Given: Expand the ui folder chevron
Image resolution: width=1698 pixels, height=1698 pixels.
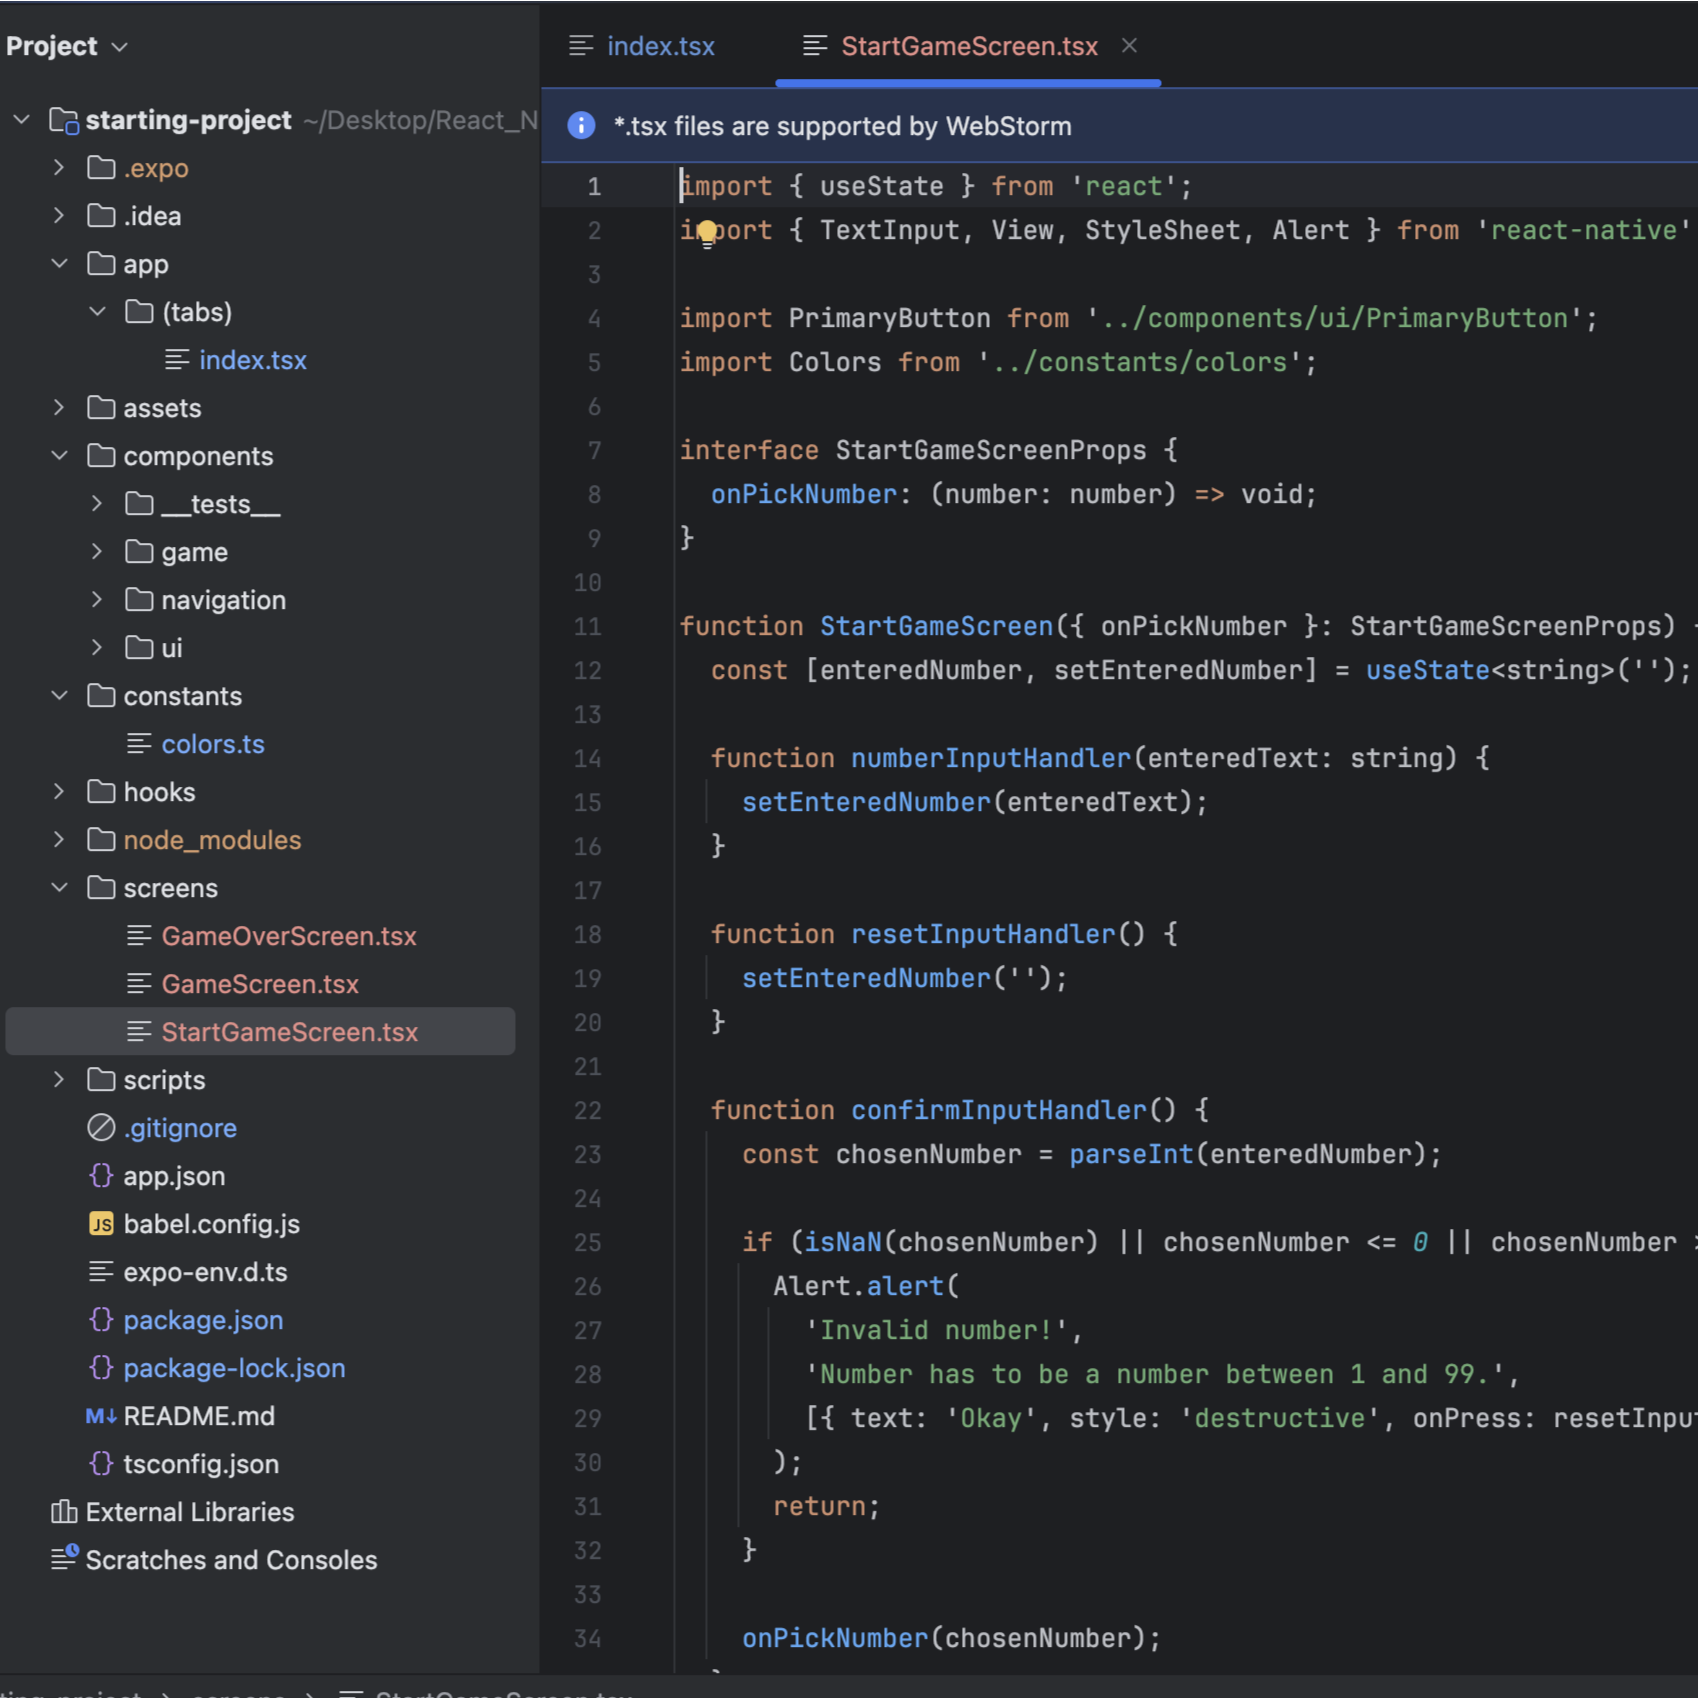Looking at the screenshot, I should click(x=97, y=648).
